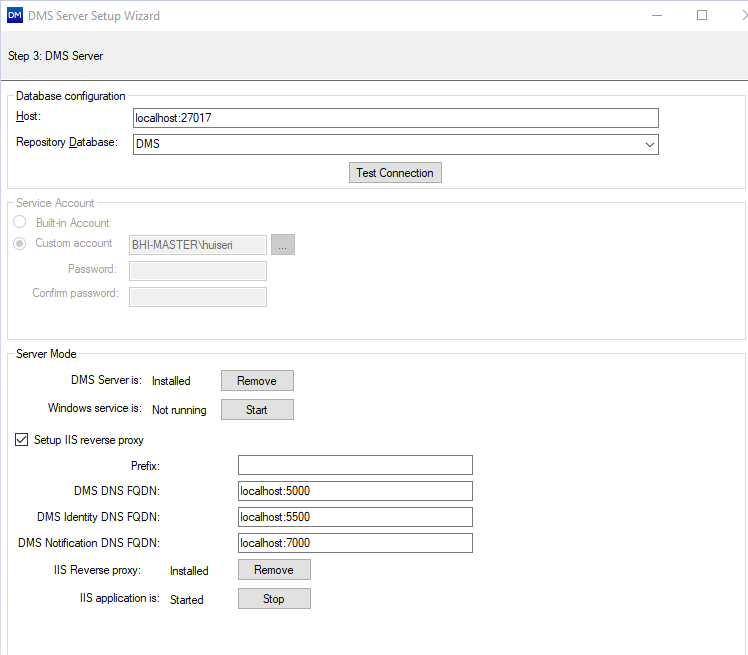Viewport: 748px width, 655px height.
Task: Click the Host input field
Action: click(x=395, y=118)
